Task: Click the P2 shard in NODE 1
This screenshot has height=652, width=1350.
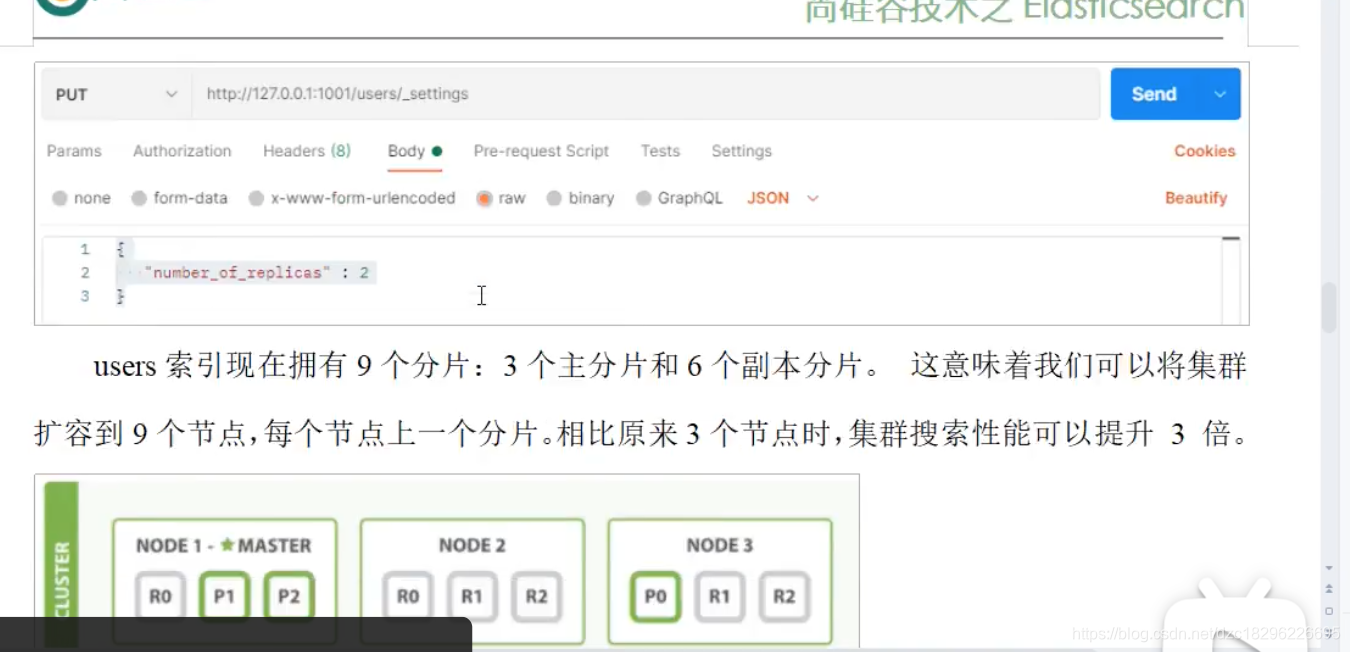Action: point(289,596)
